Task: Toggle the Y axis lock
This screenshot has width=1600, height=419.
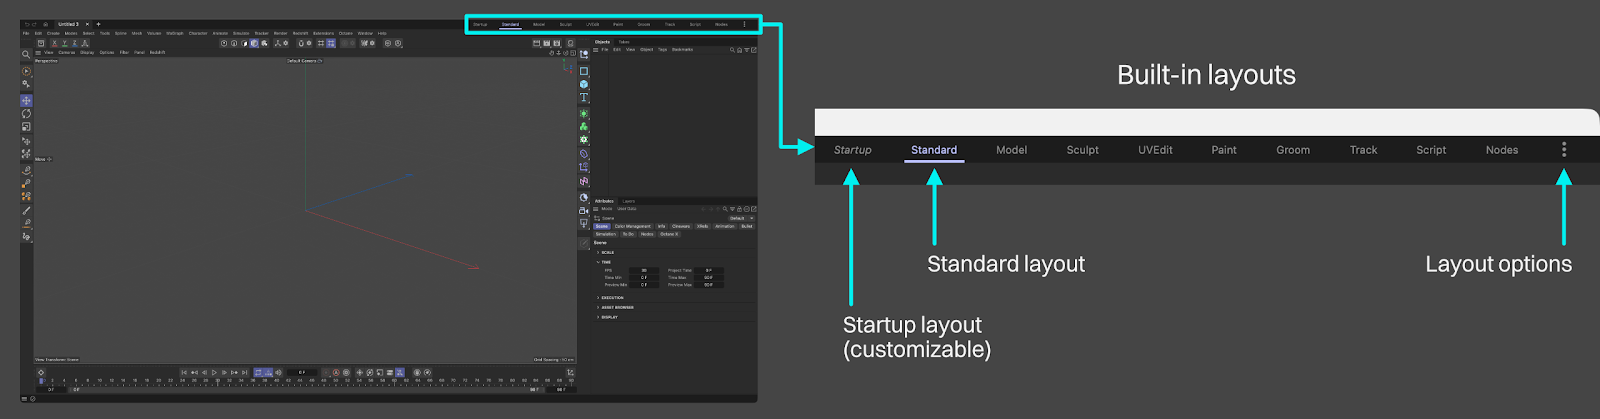Action: point(64,43)
